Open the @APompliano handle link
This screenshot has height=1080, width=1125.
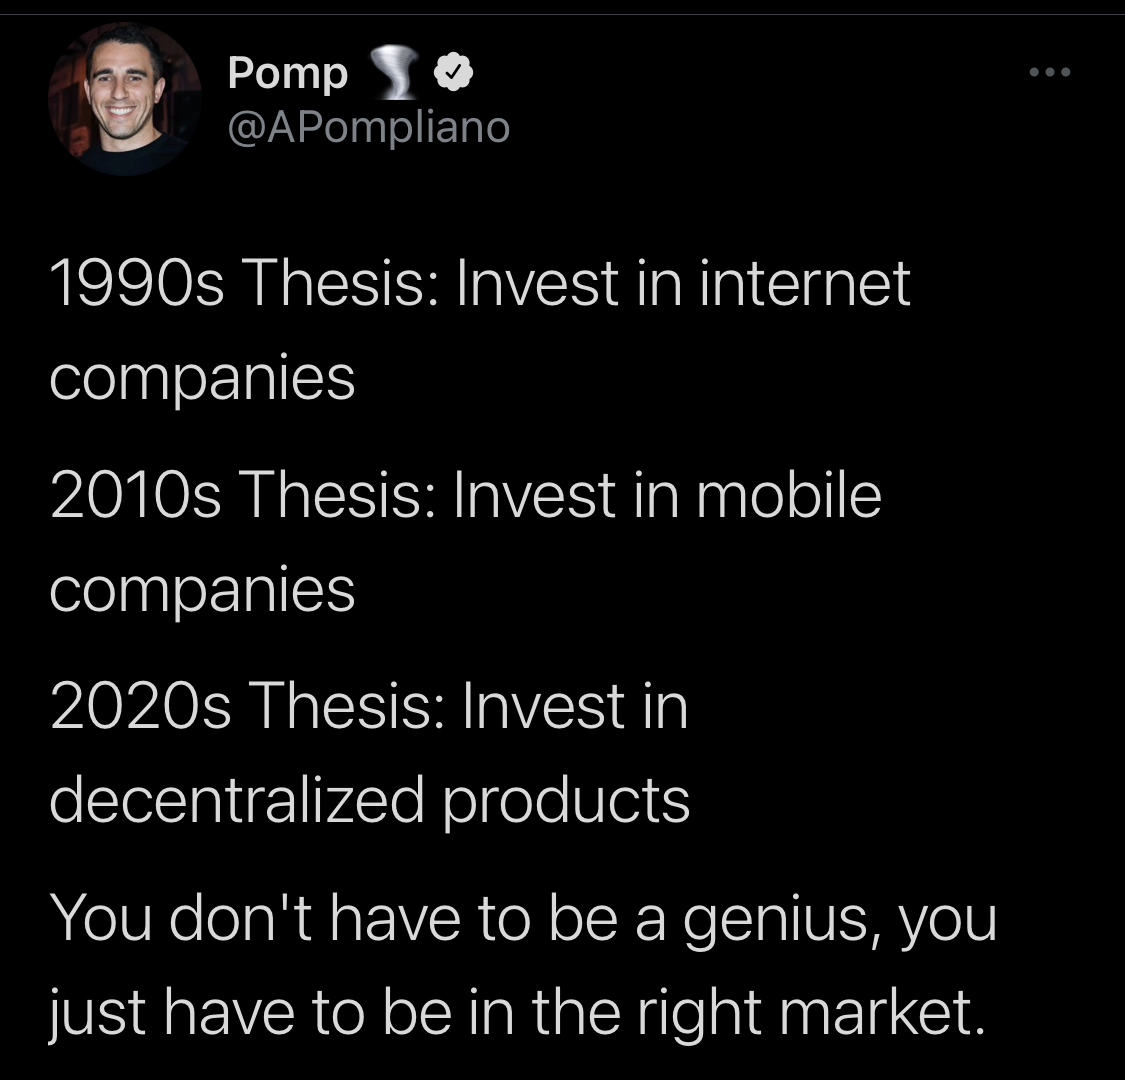(x=369, y=128)
